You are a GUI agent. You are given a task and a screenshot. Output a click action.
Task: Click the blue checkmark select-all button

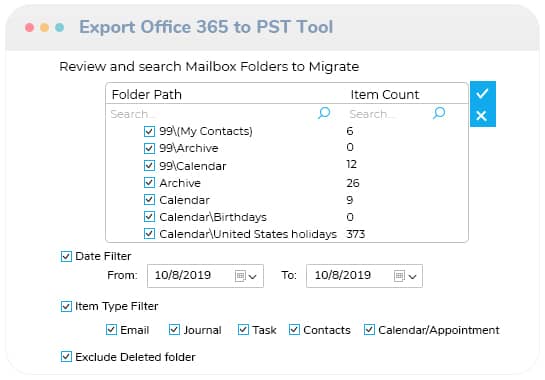coord(482,93)
